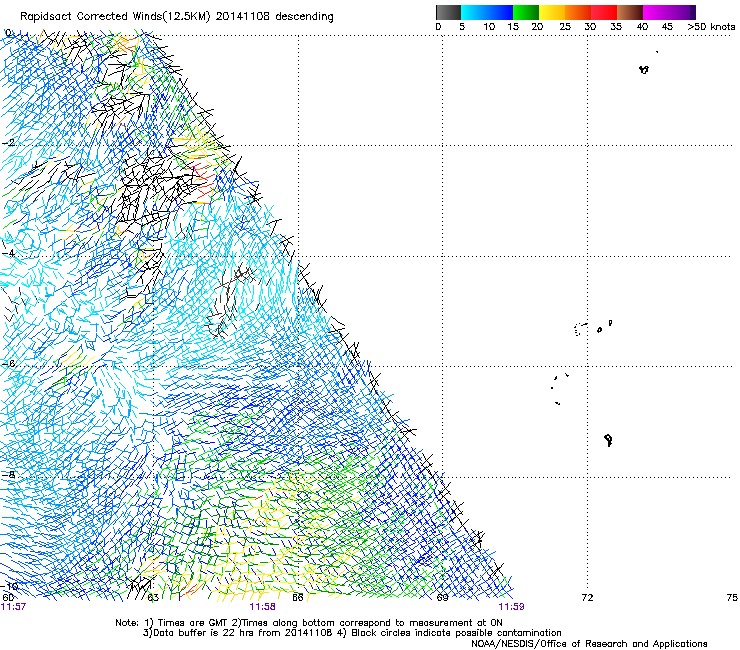Click the 'Data buffer is 22 hrs' note
The image size is (740, 650).
click(x=238, y=633)
